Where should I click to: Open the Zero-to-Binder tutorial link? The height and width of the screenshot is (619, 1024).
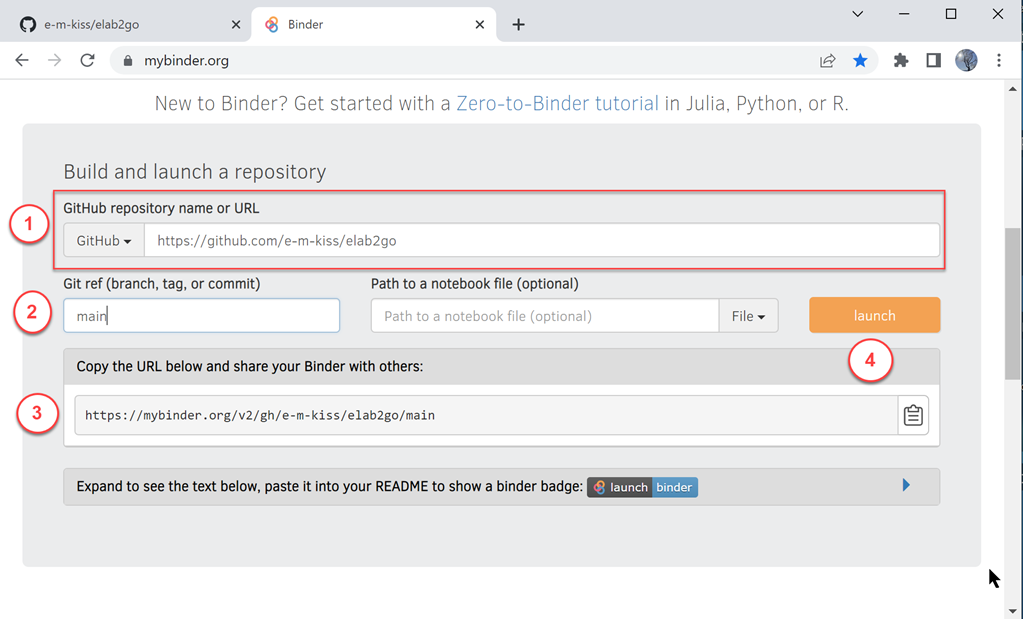[556, 103]
